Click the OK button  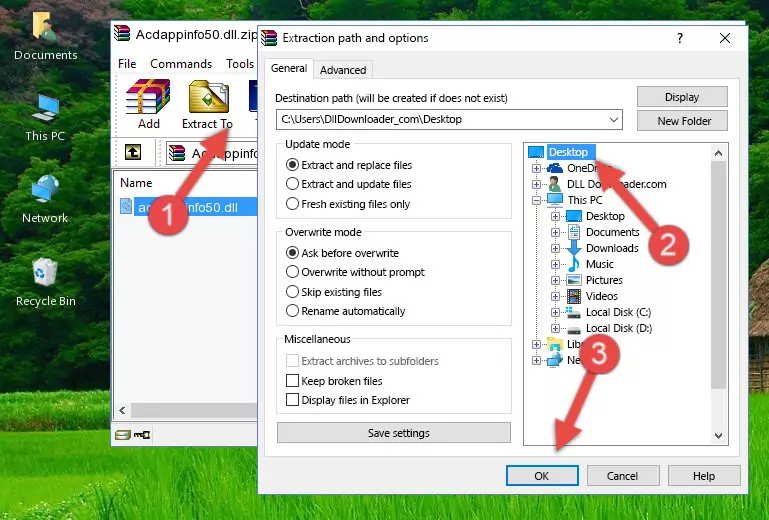click(542, 475)
